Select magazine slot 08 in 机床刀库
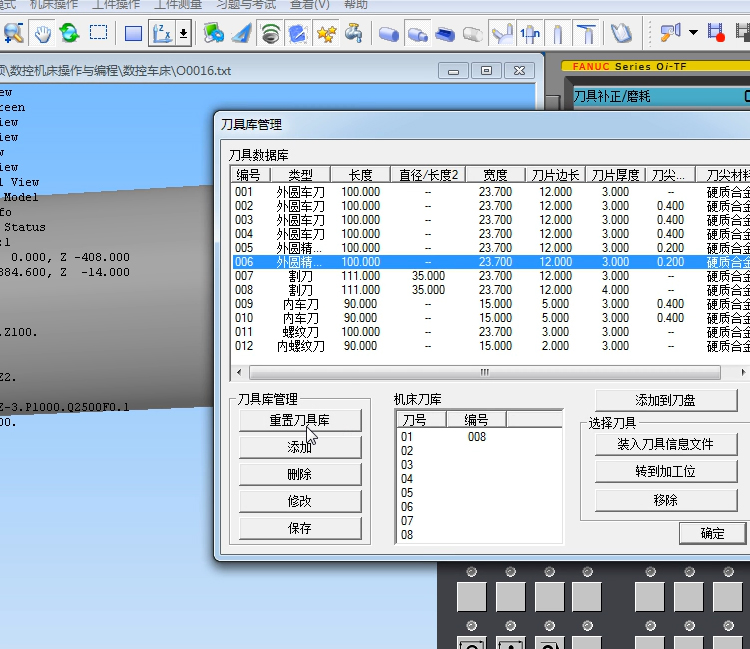Screen dimensions: 750x649 480,535
